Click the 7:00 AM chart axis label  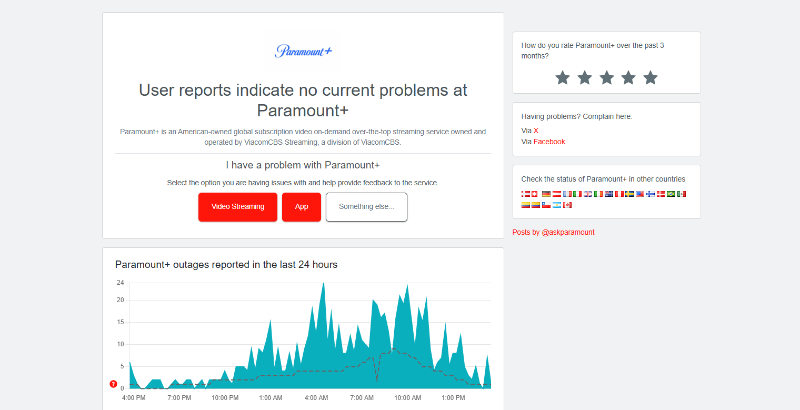coord(362,397)
